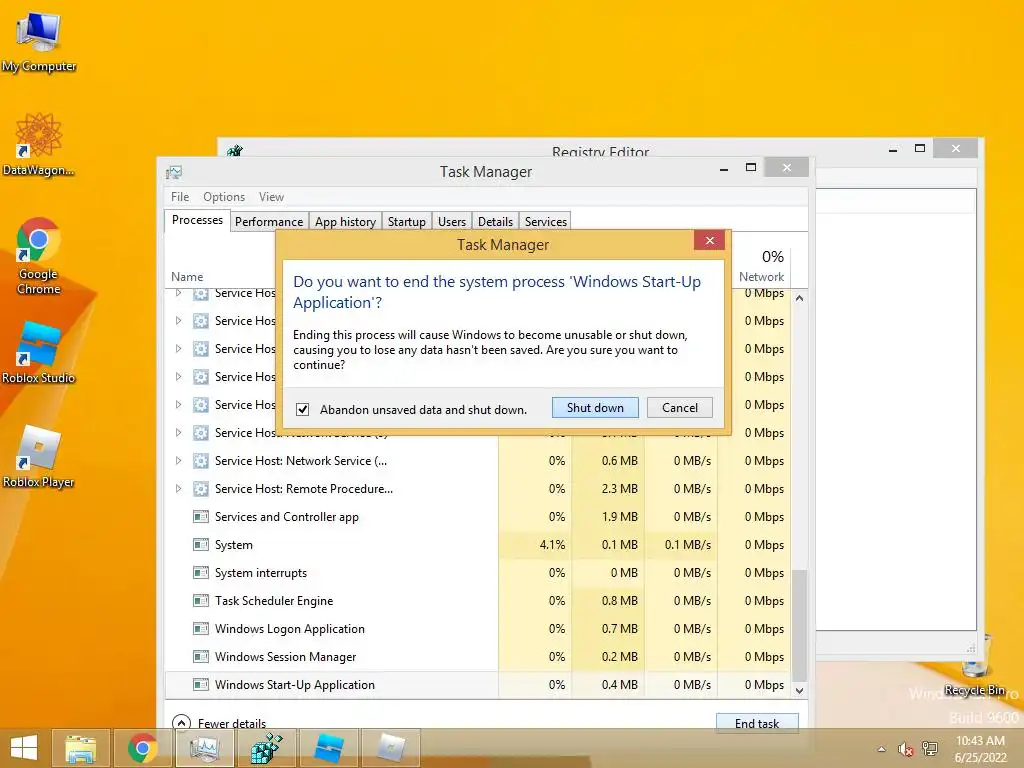Sort by the Name column header

[187, 277]
